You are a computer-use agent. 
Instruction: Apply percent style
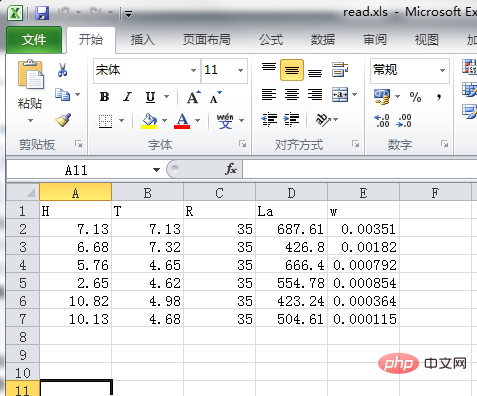(415, 97)
